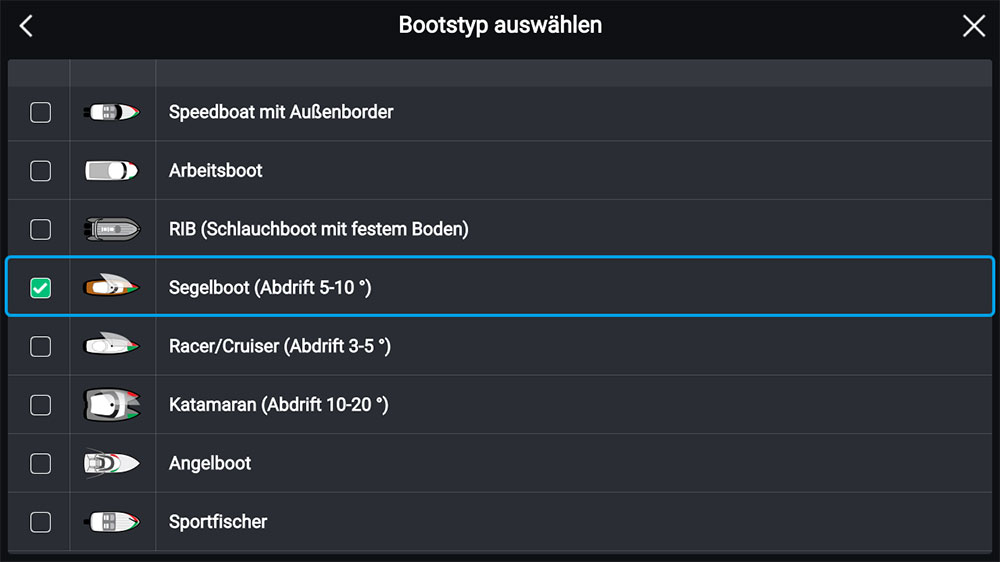
Task: Choose the Racer/Cruiser (Abdrift 3-5 °) label
Action: [279, 346]
